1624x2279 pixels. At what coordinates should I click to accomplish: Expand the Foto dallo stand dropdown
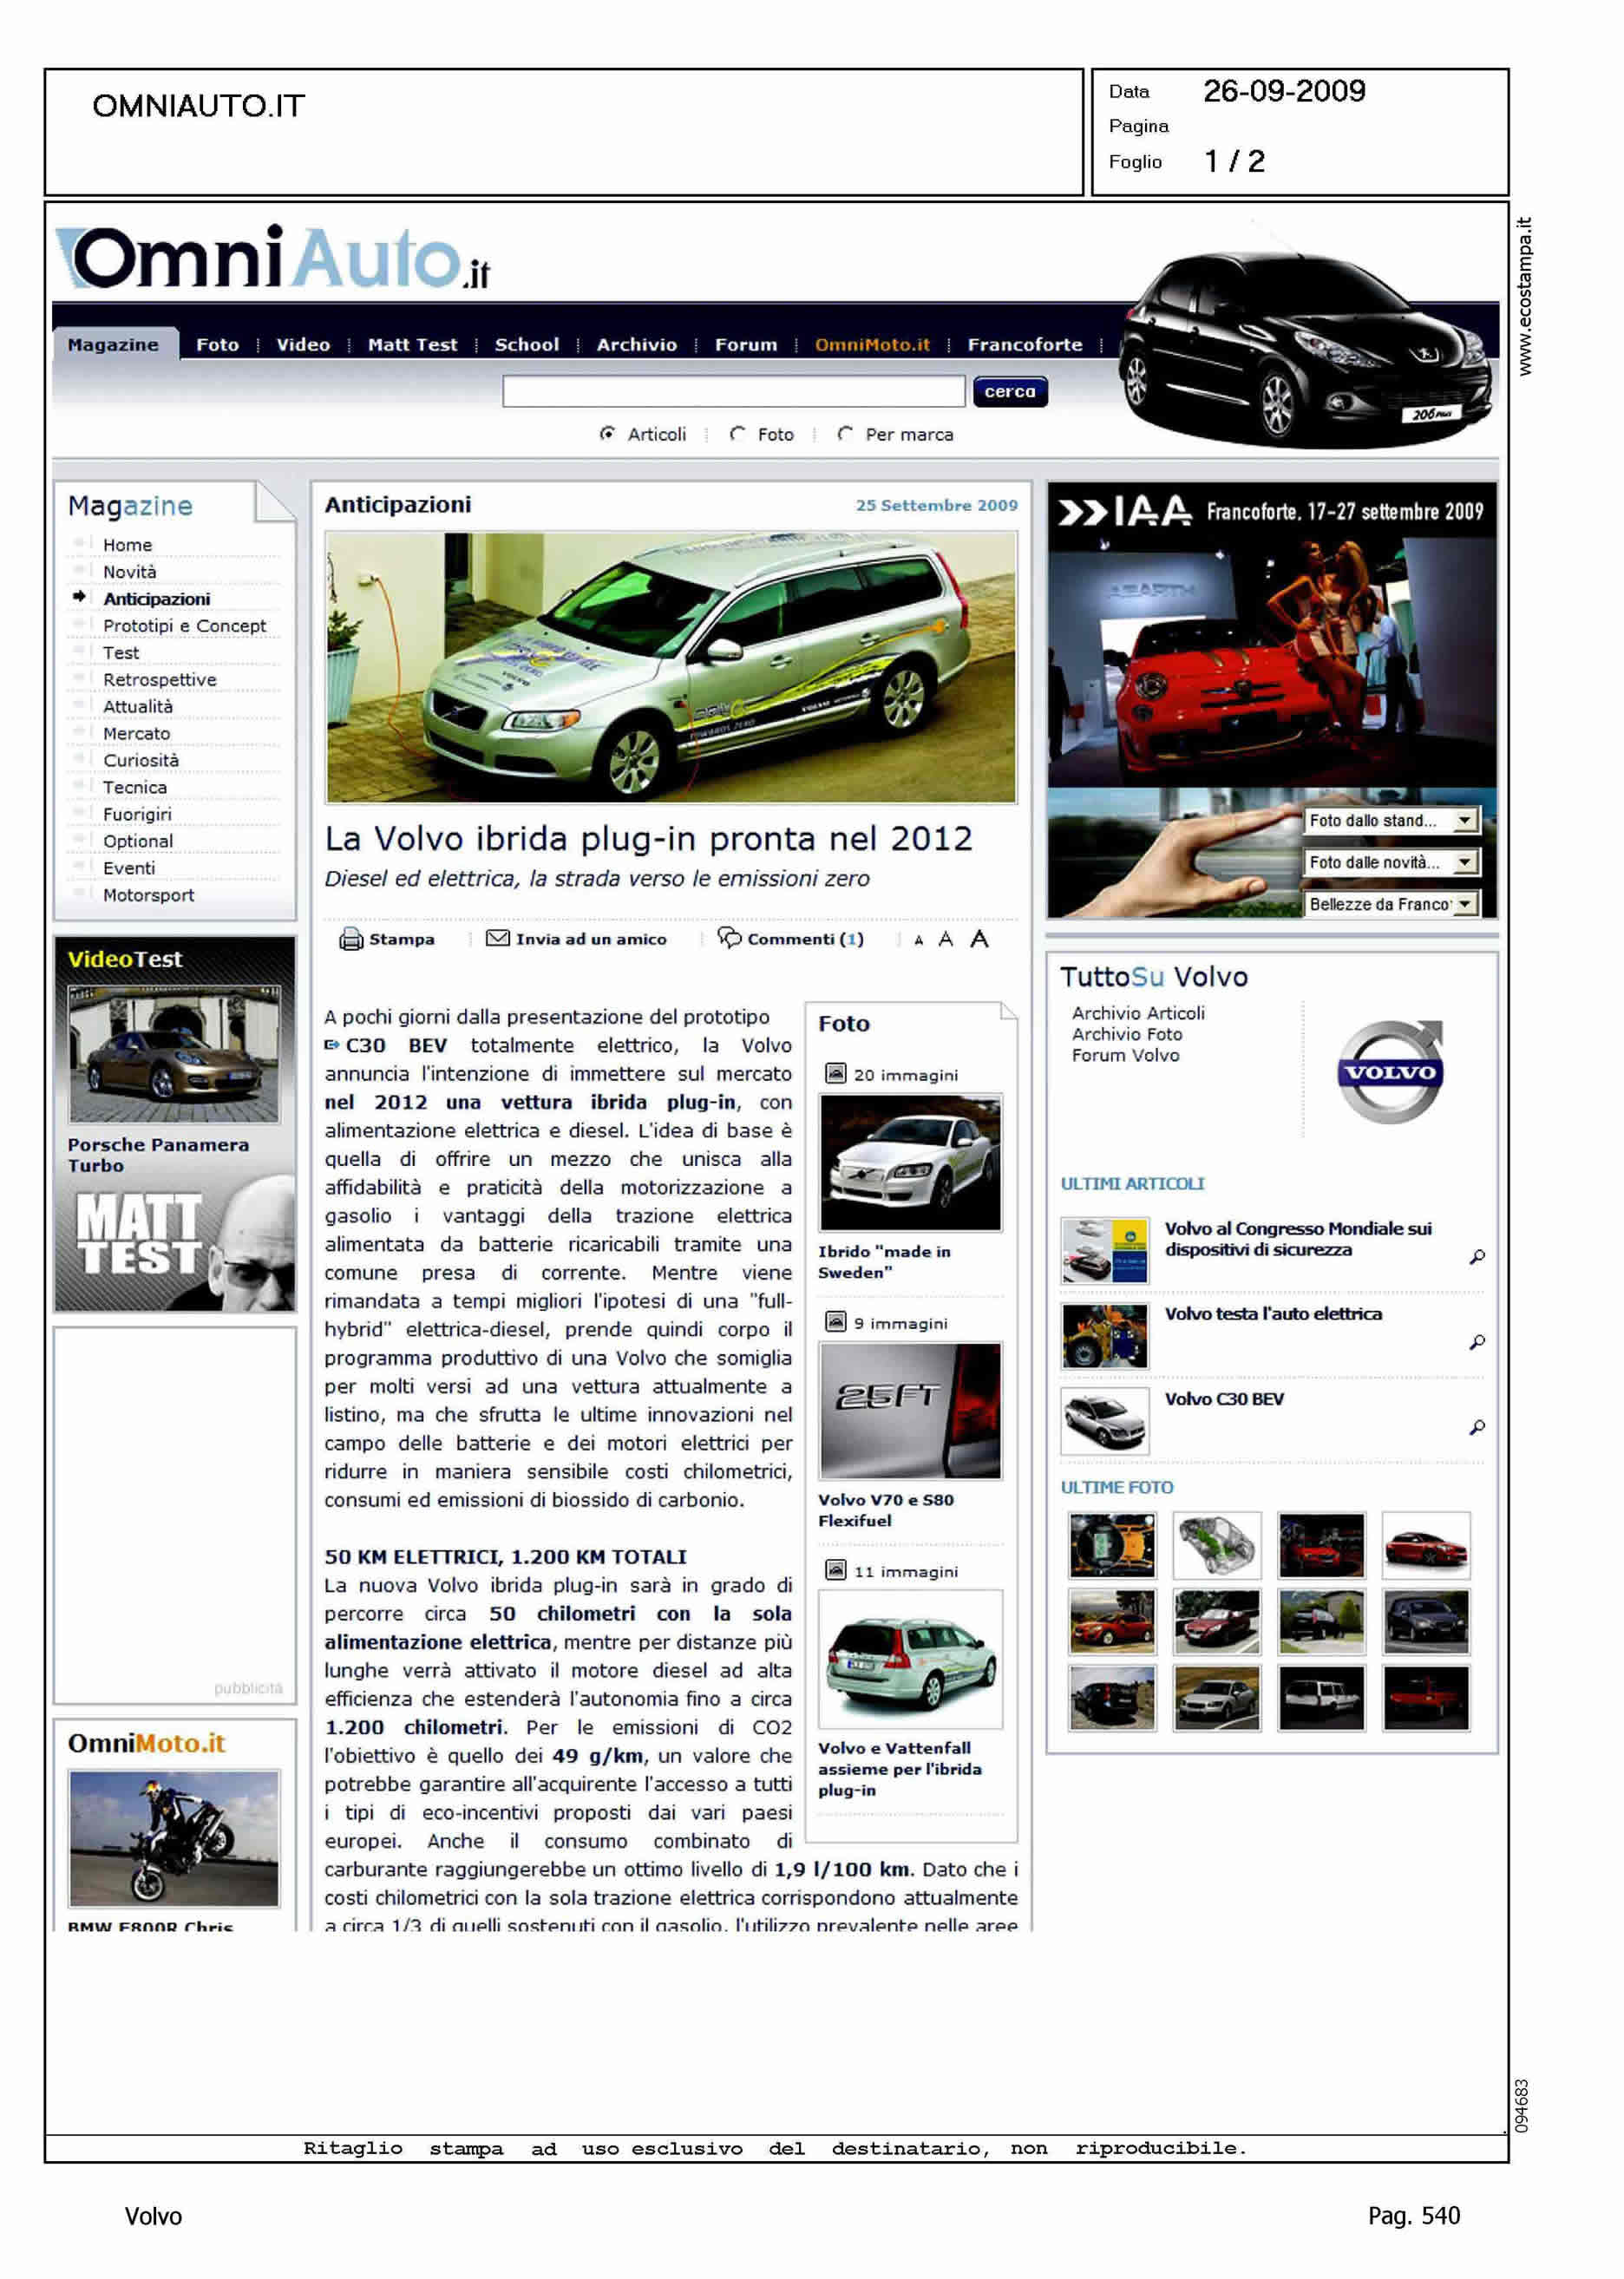click(x=1464, y=821)
